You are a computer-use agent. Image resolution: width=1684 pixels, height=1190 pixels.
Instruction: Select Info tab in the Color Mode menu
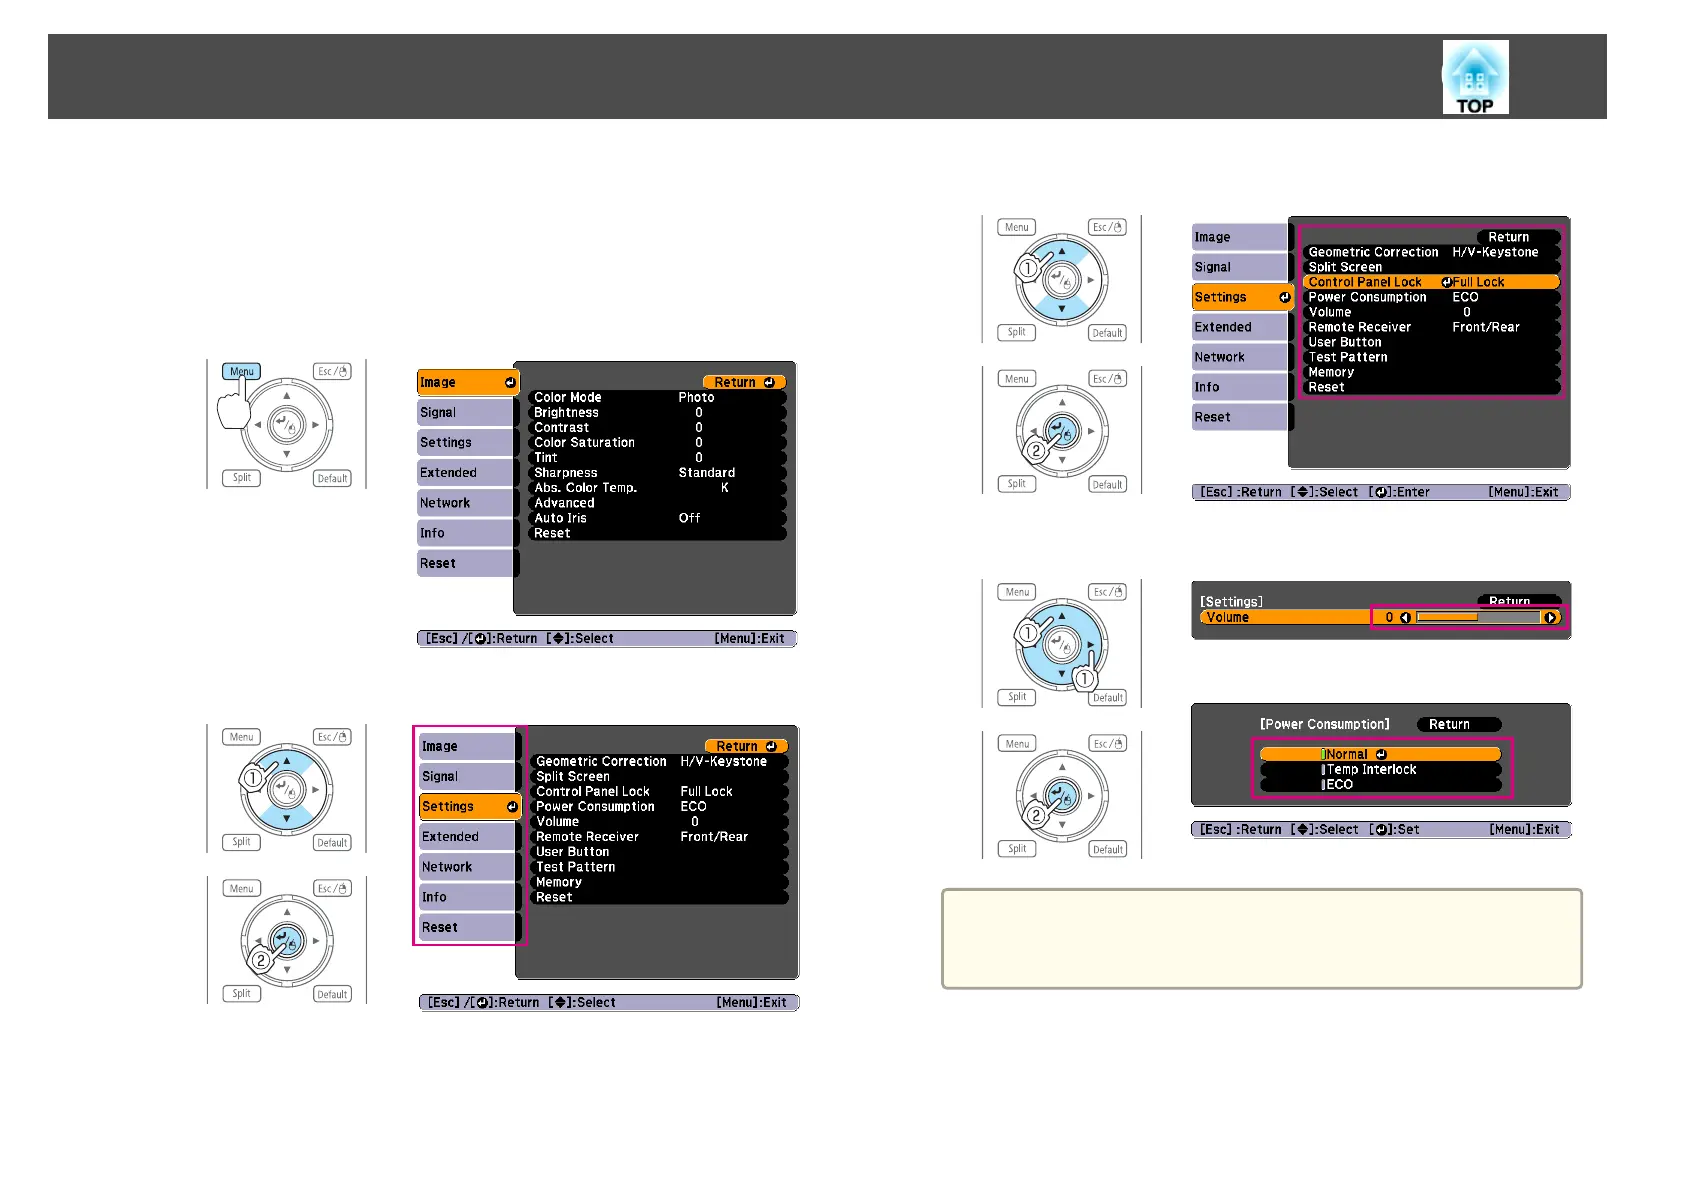(466, 533)
